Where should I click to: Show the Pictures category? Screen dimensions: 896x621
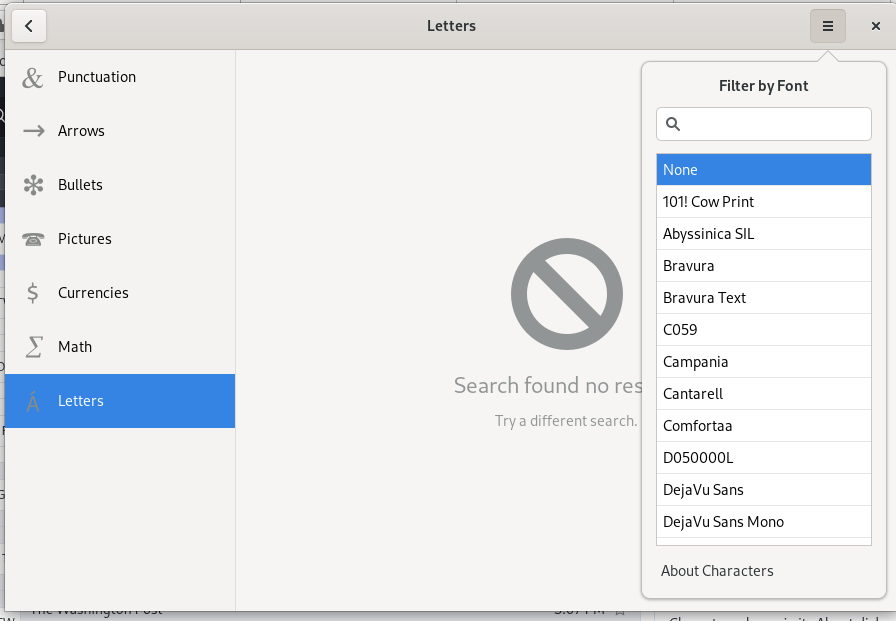[x=120, y=239]
